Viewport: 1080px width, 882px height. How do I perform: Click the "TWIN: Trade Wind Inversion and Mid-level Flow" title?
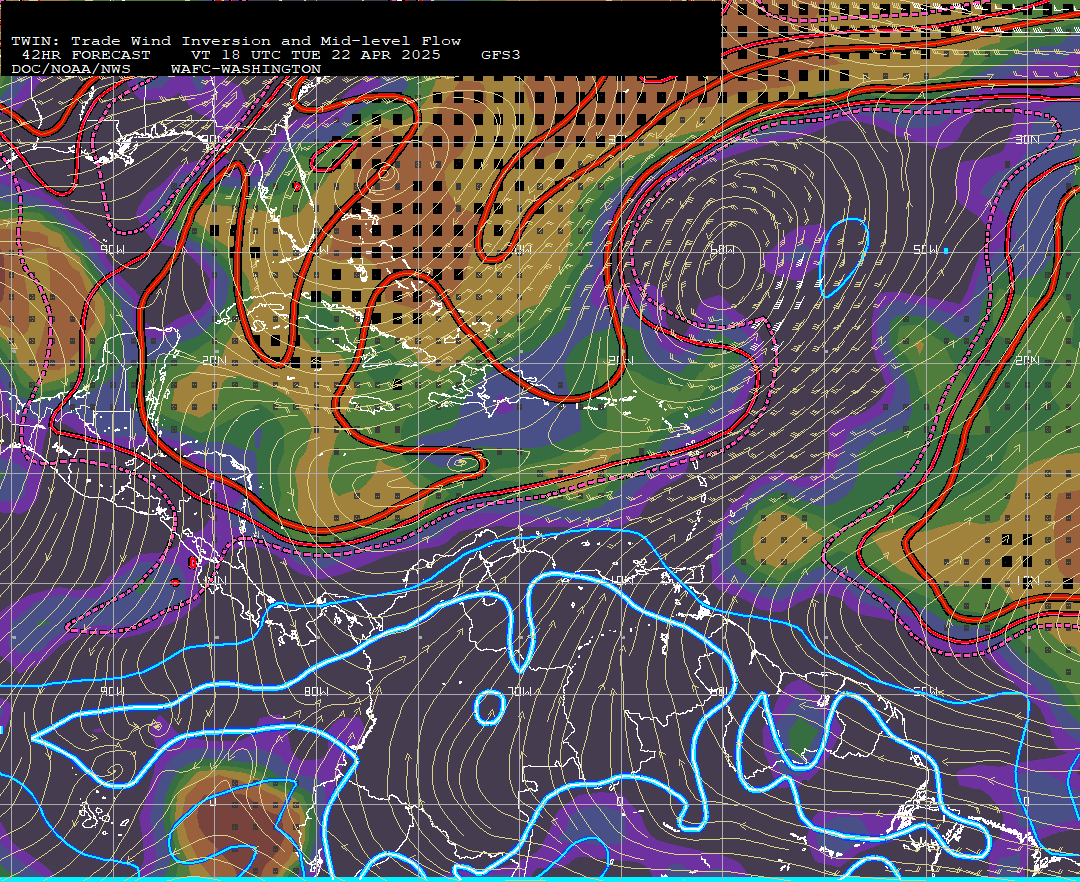click(236, 41)
